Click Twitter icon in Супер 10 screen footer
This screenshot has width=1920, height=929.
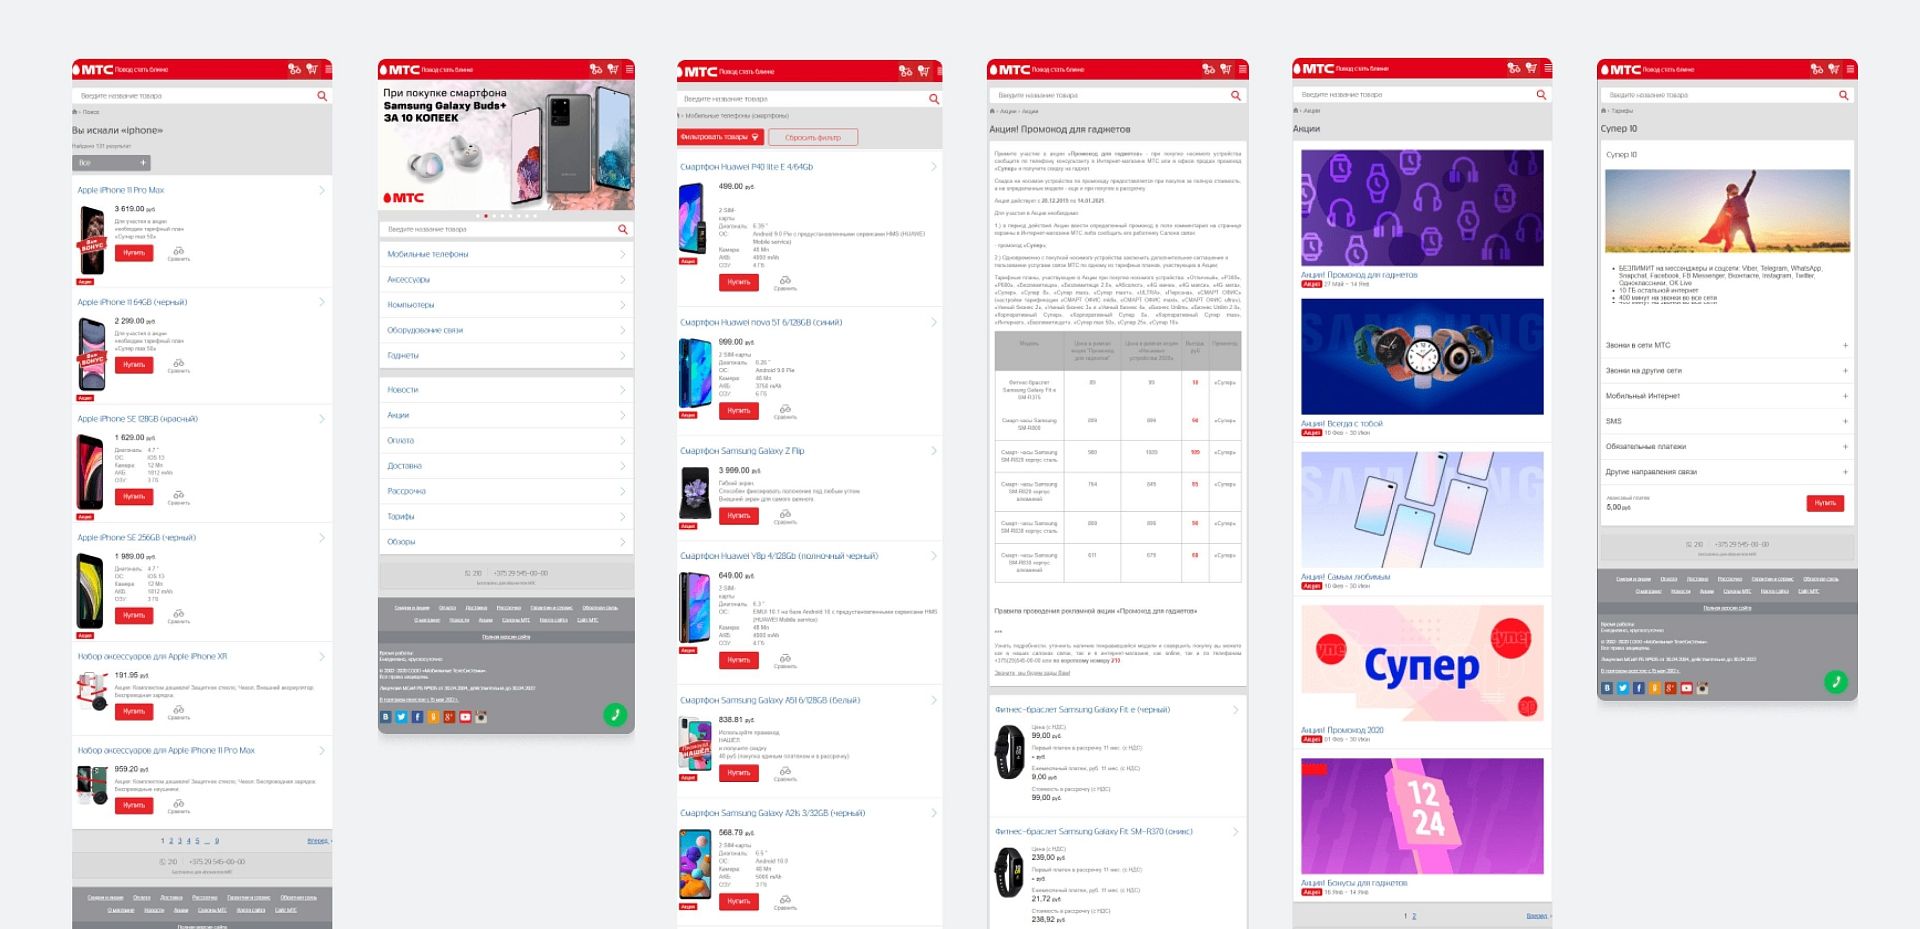[1623, 688]
